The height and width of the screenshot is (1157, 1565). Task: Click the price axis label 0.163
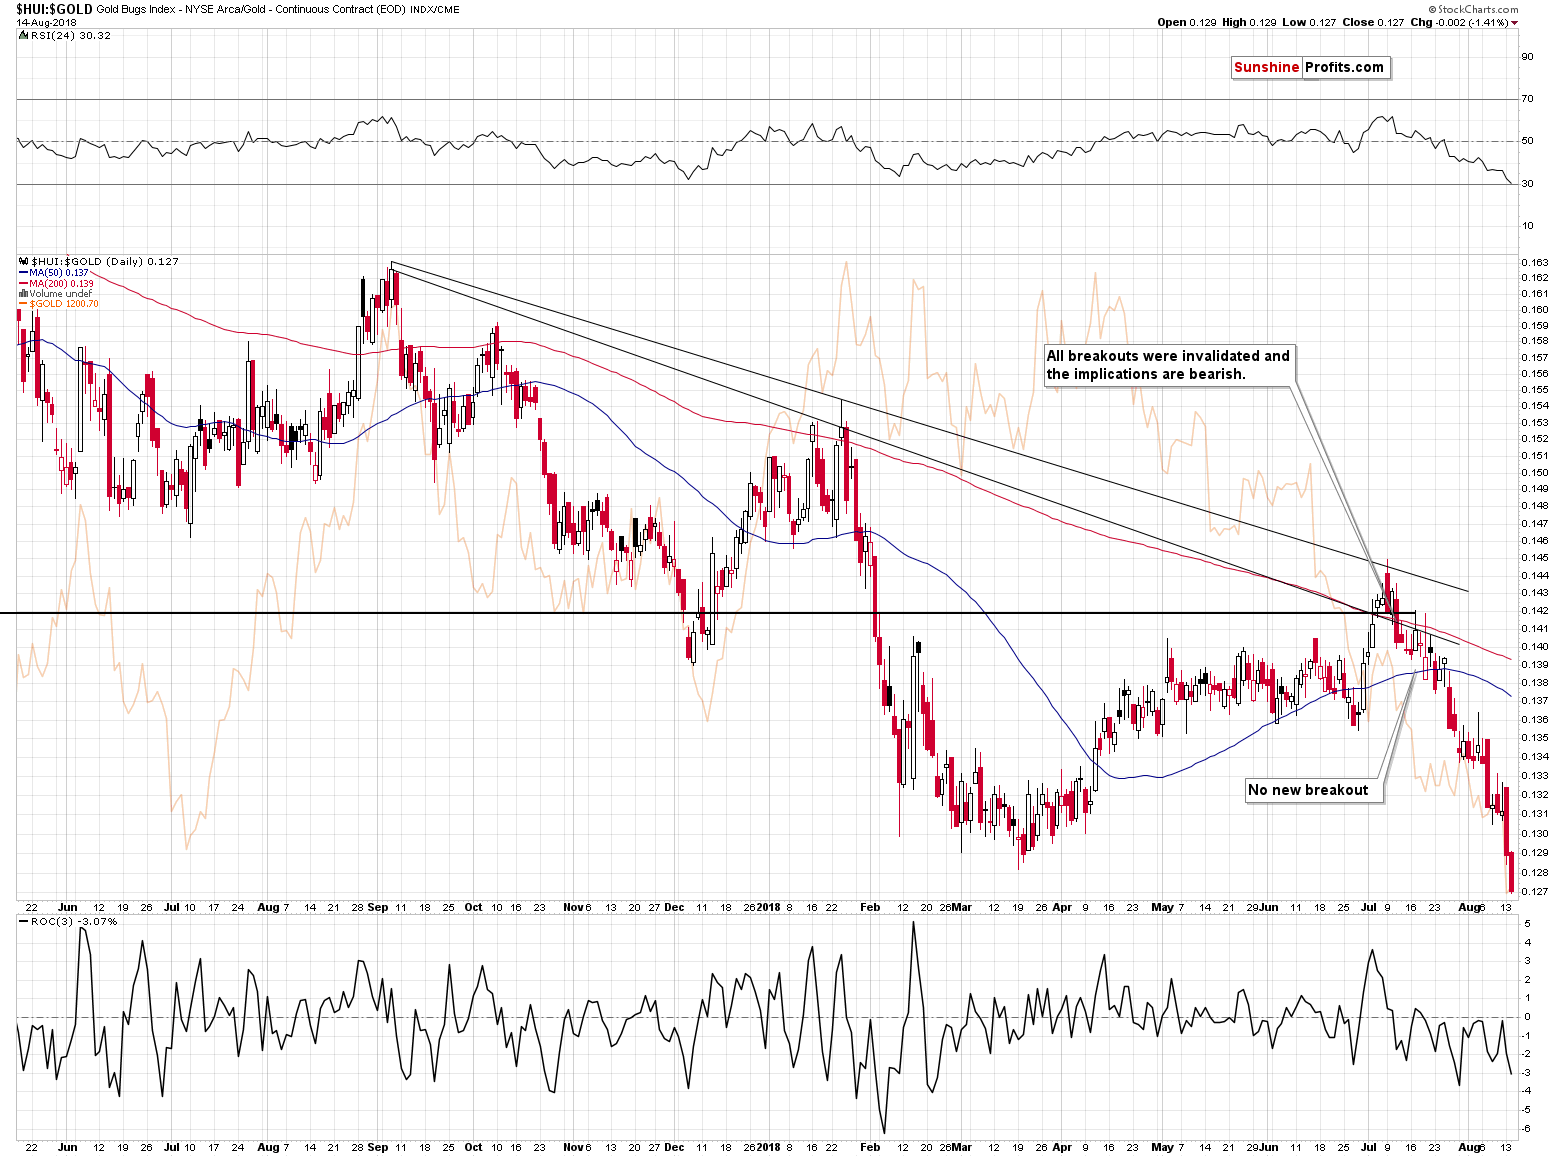(1535, 263)
